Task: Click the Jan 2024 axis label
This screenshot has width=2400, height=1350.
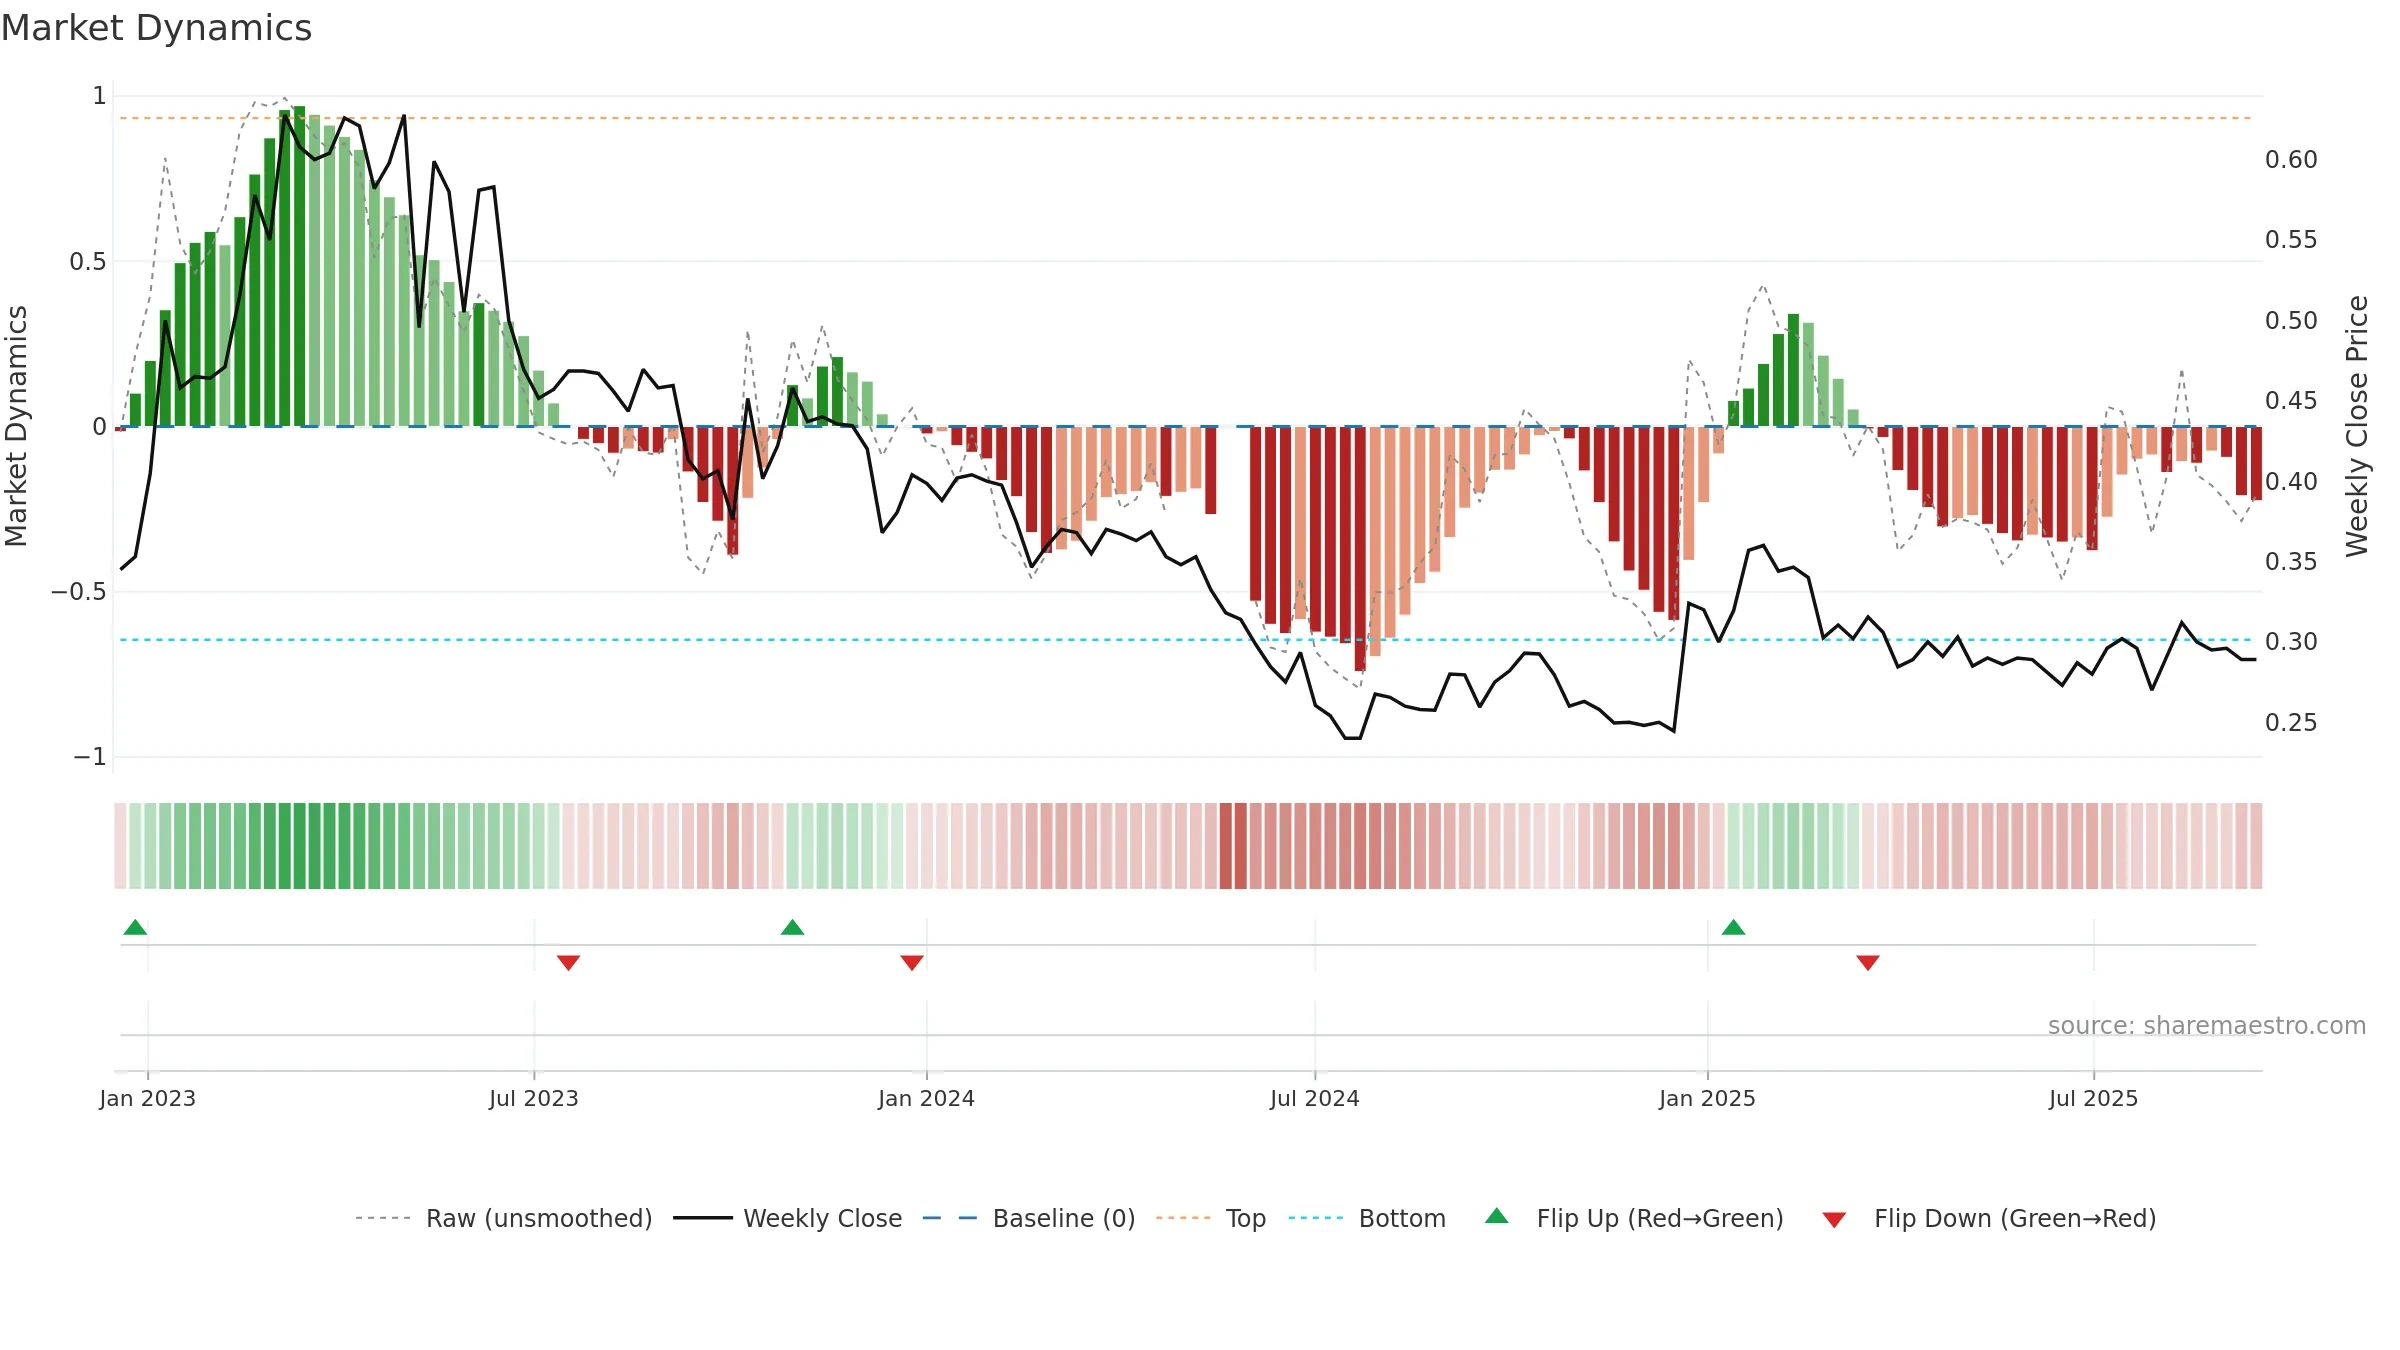Action: [x=926, y=1098]
